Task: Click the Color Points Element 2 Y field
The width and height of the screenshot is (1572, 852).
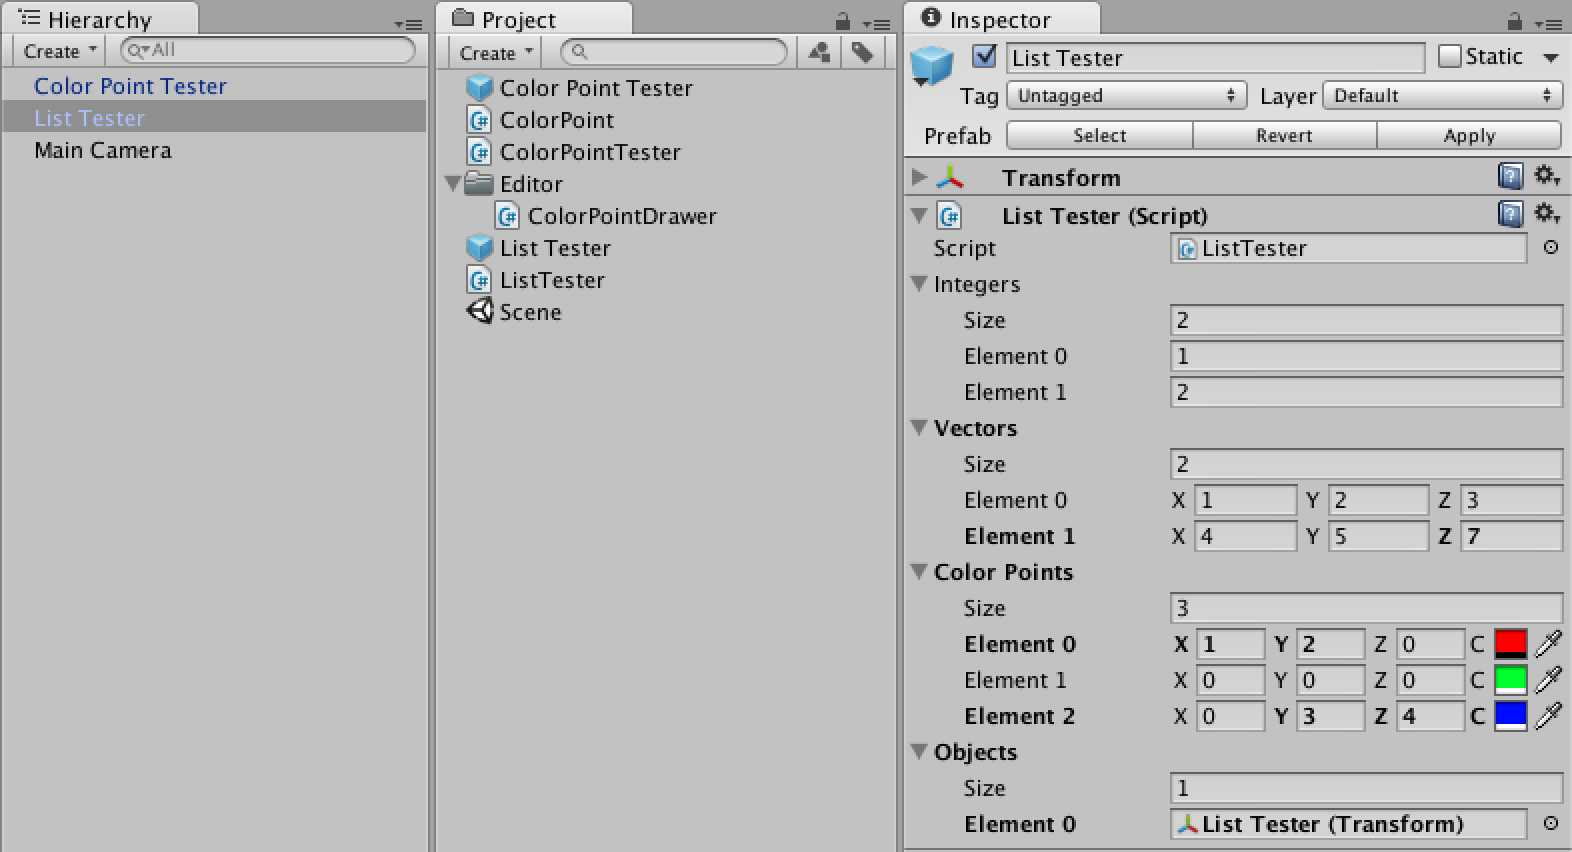Action: click(1330, 716)
